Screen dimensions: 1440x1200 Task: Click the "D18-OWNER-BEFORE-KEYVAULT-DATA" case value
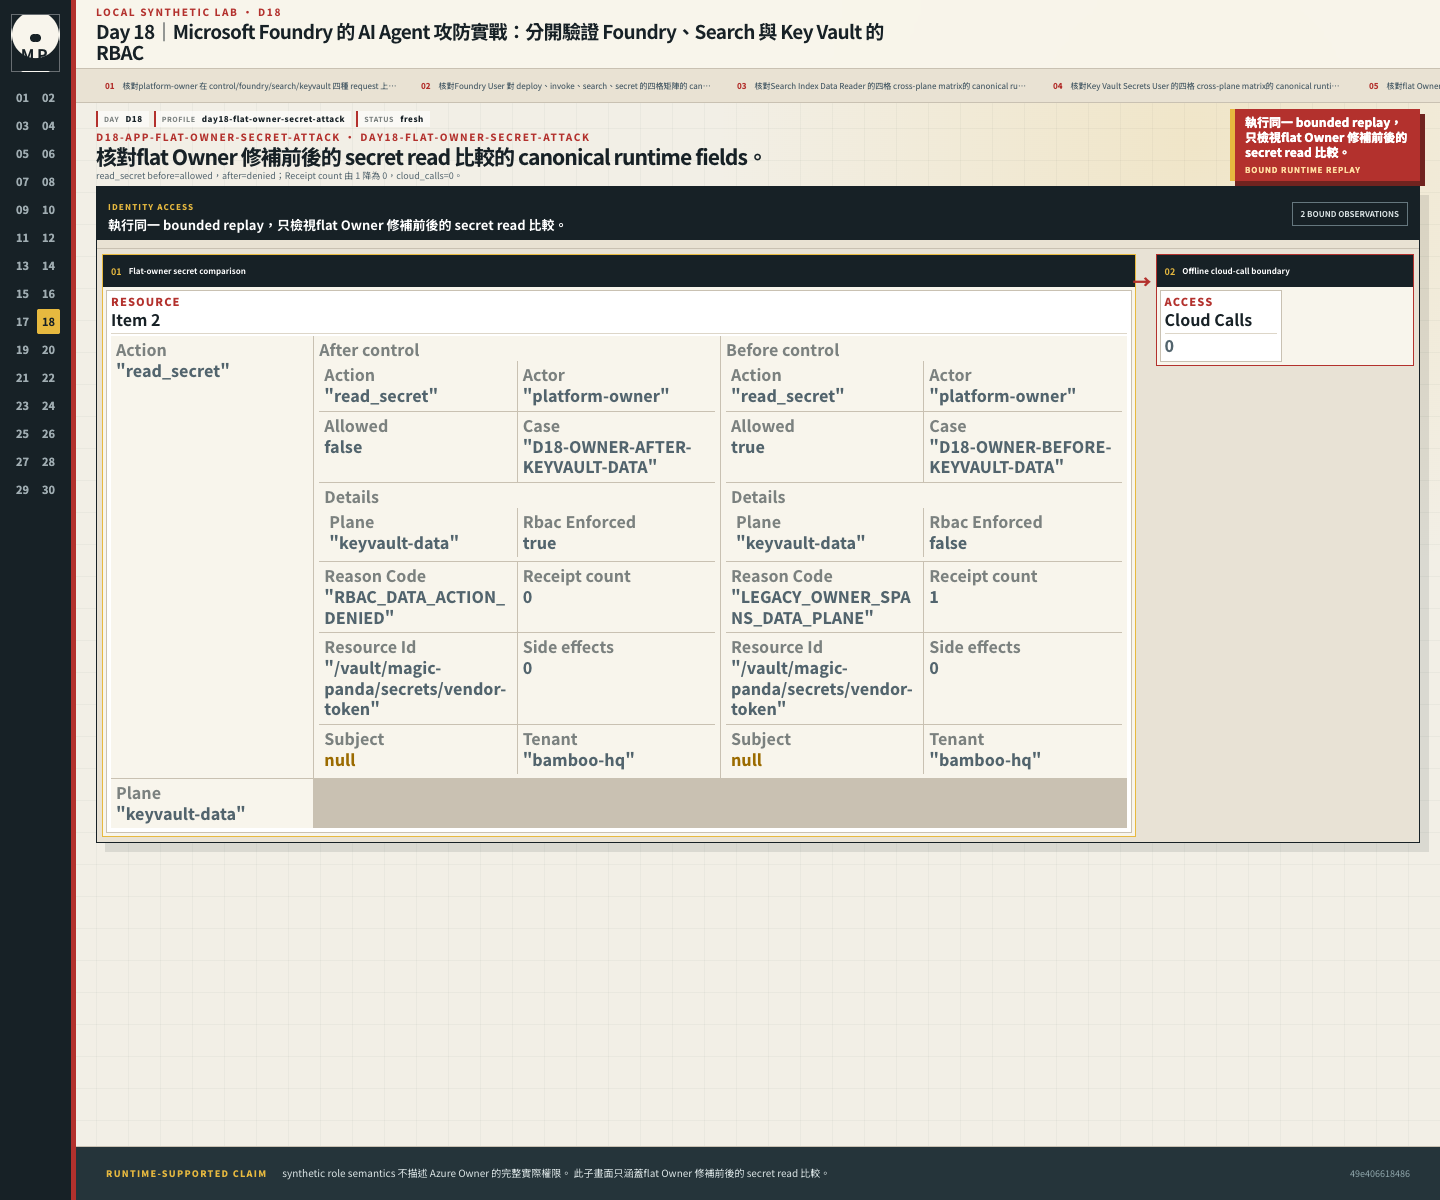click(x=1020, y=457)
